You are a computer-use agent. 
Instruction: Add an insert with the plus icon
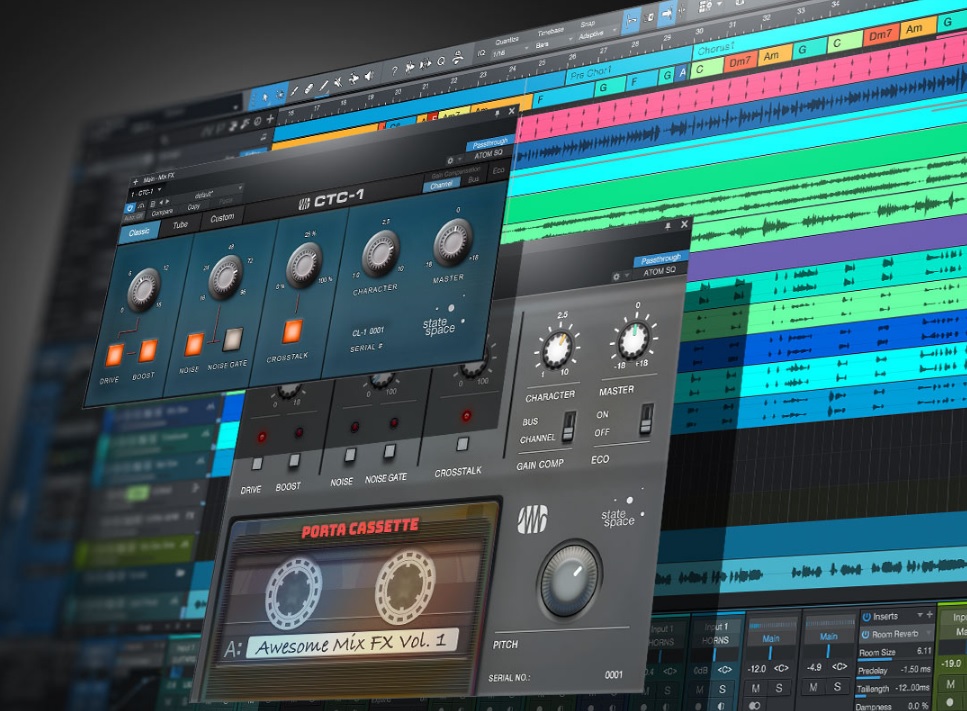pyautogui.click(x=929, y=614)
